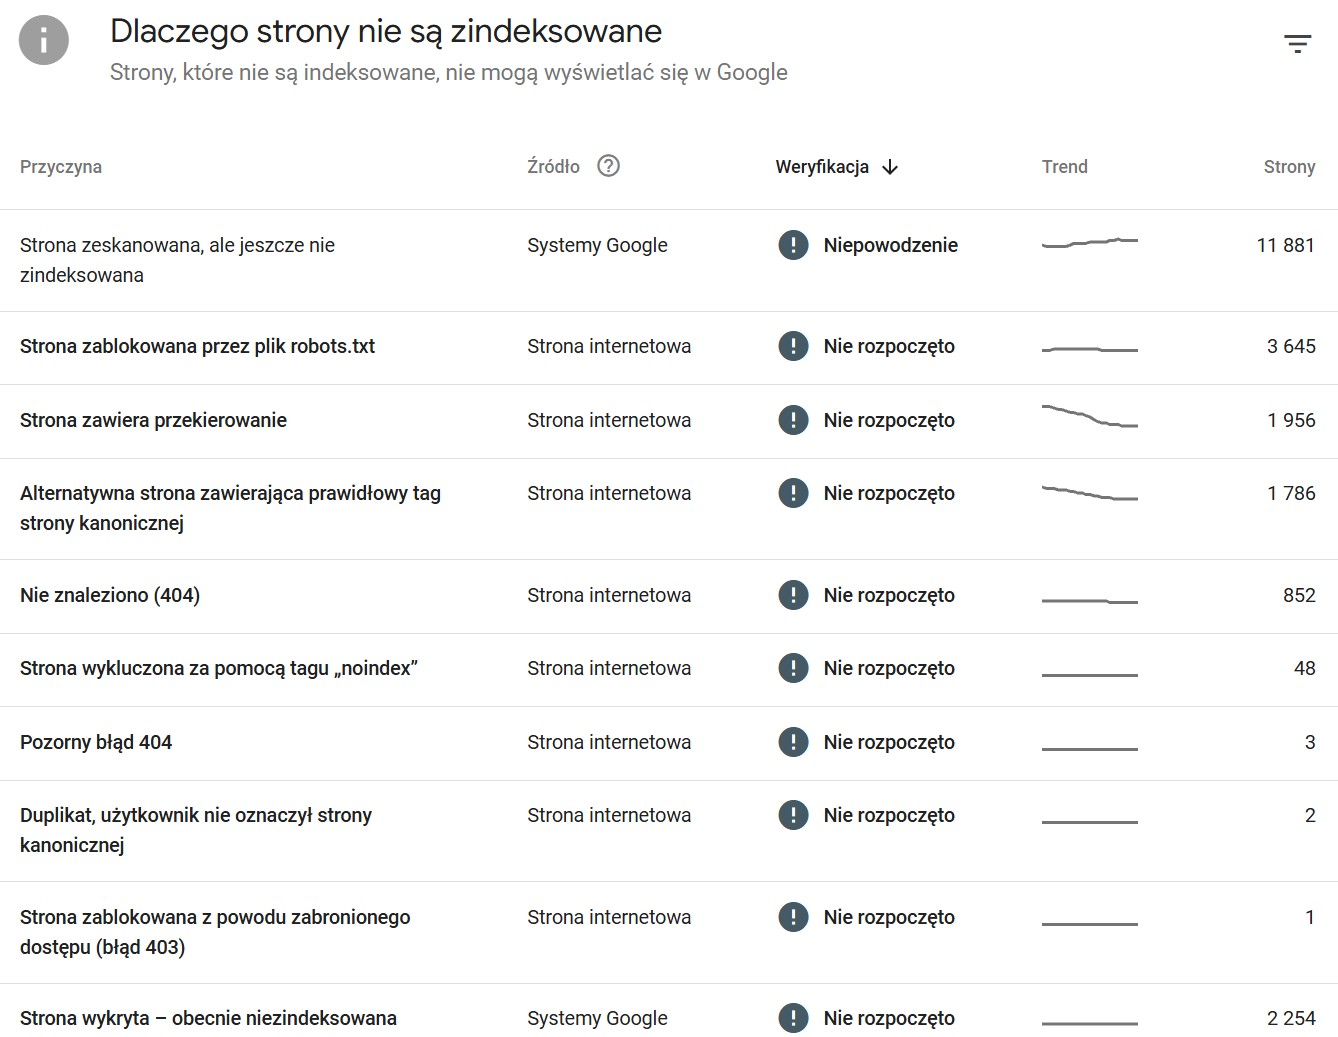Open Strona wykryta – obecnie niezindeksowana row

pyautogui.click(x=669, y=1011)
